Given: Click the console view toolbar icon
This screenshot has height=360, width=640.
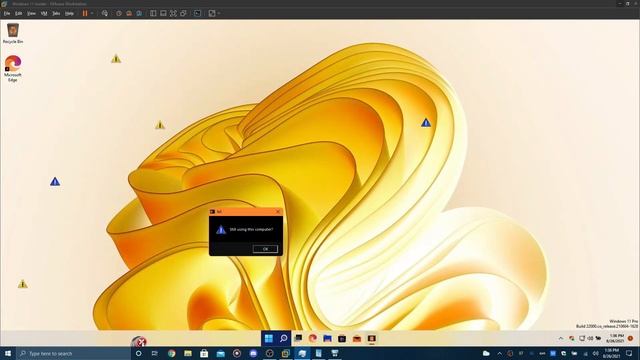Looking at the screenshot, I should 198,13.
